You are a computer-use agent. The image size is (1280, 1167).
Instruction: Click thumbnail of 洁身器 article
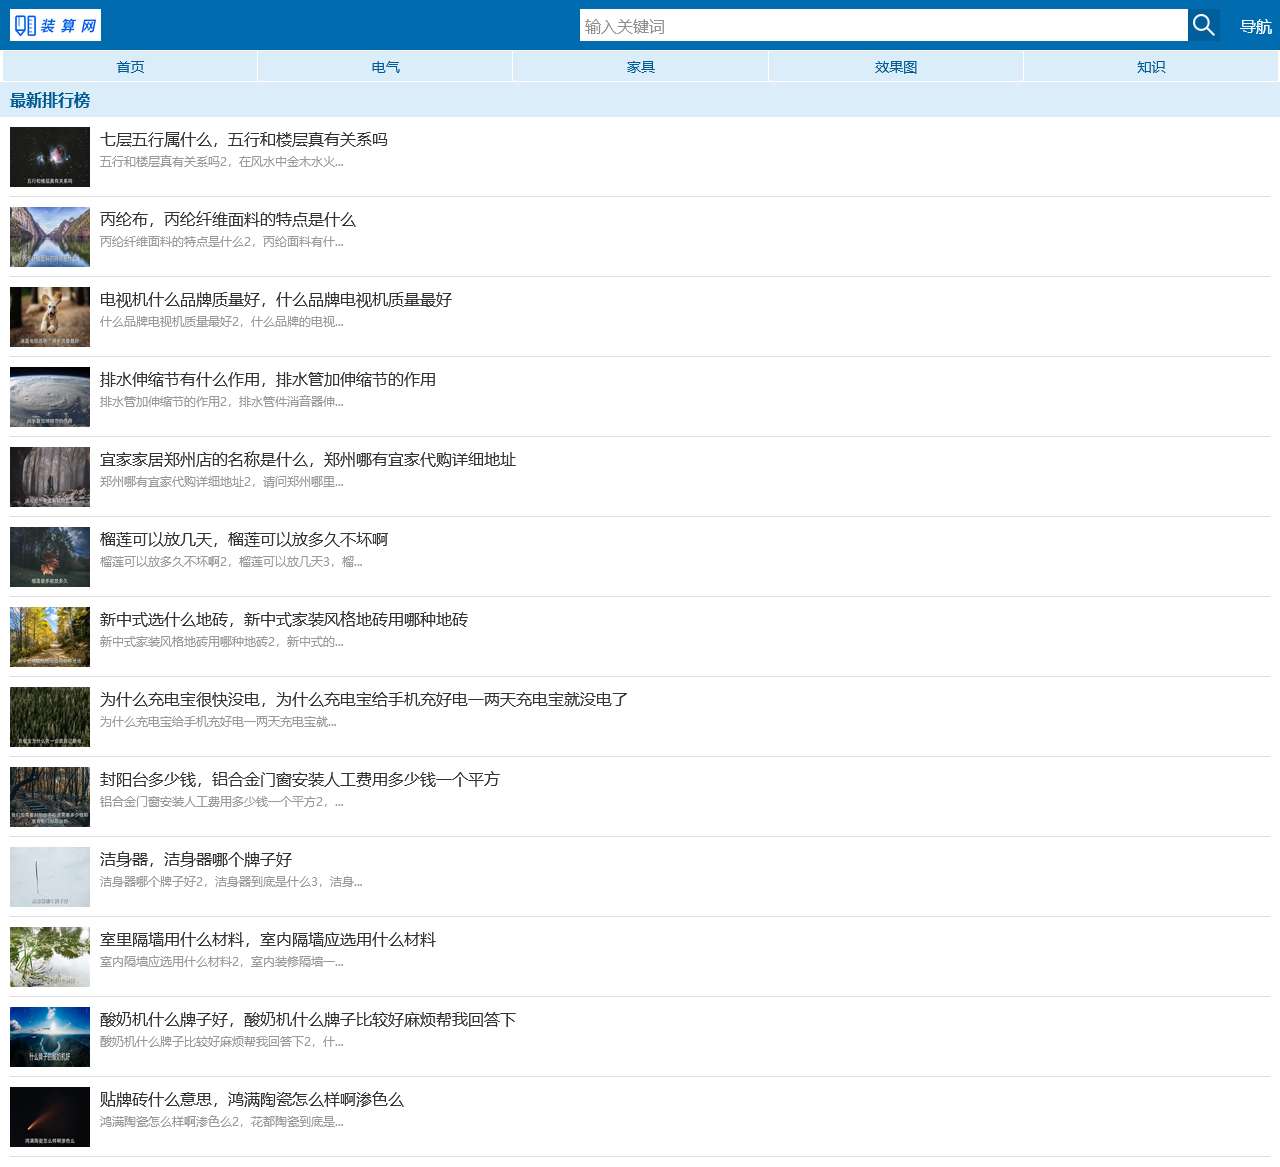pos(50,877)
